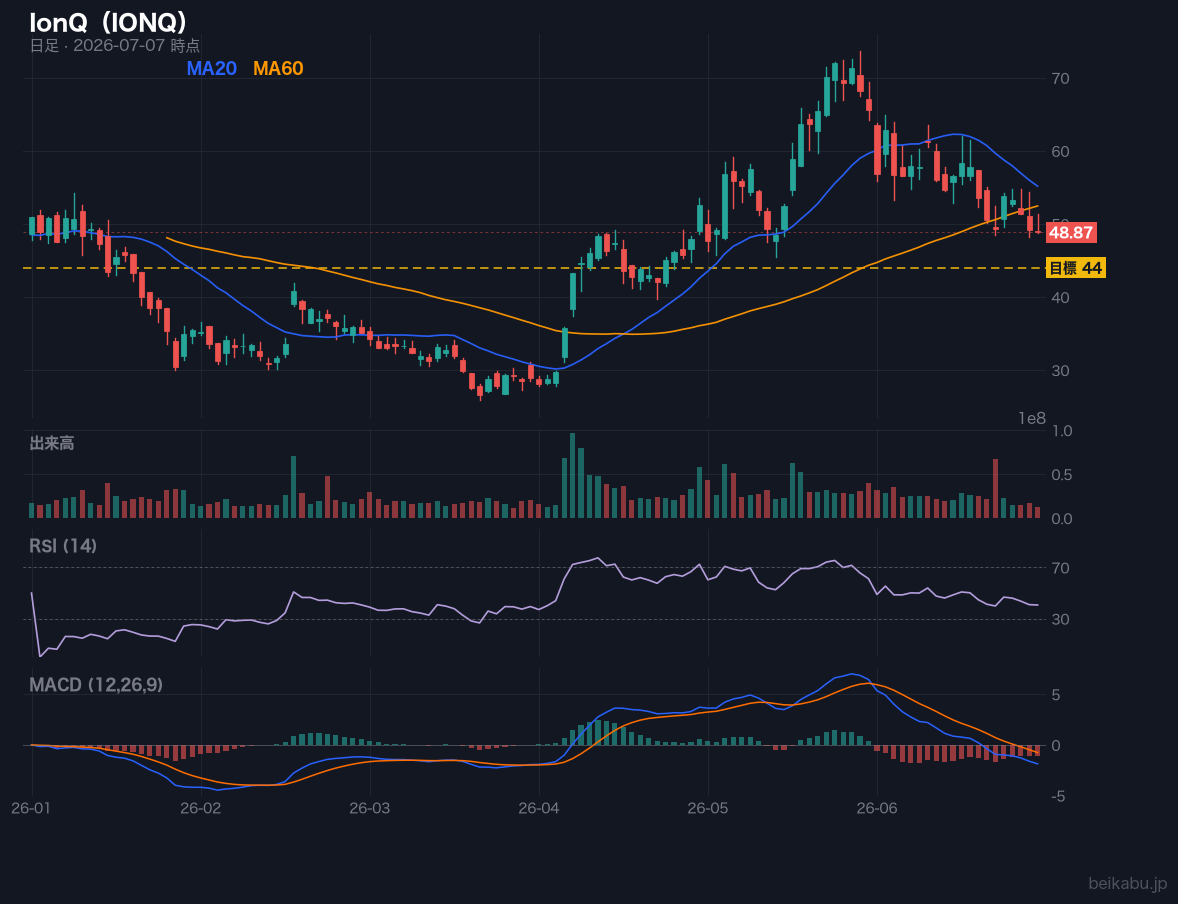Click the MACD axis value 5
The image size is (1178, 904).
click(x=1056, y=695)
